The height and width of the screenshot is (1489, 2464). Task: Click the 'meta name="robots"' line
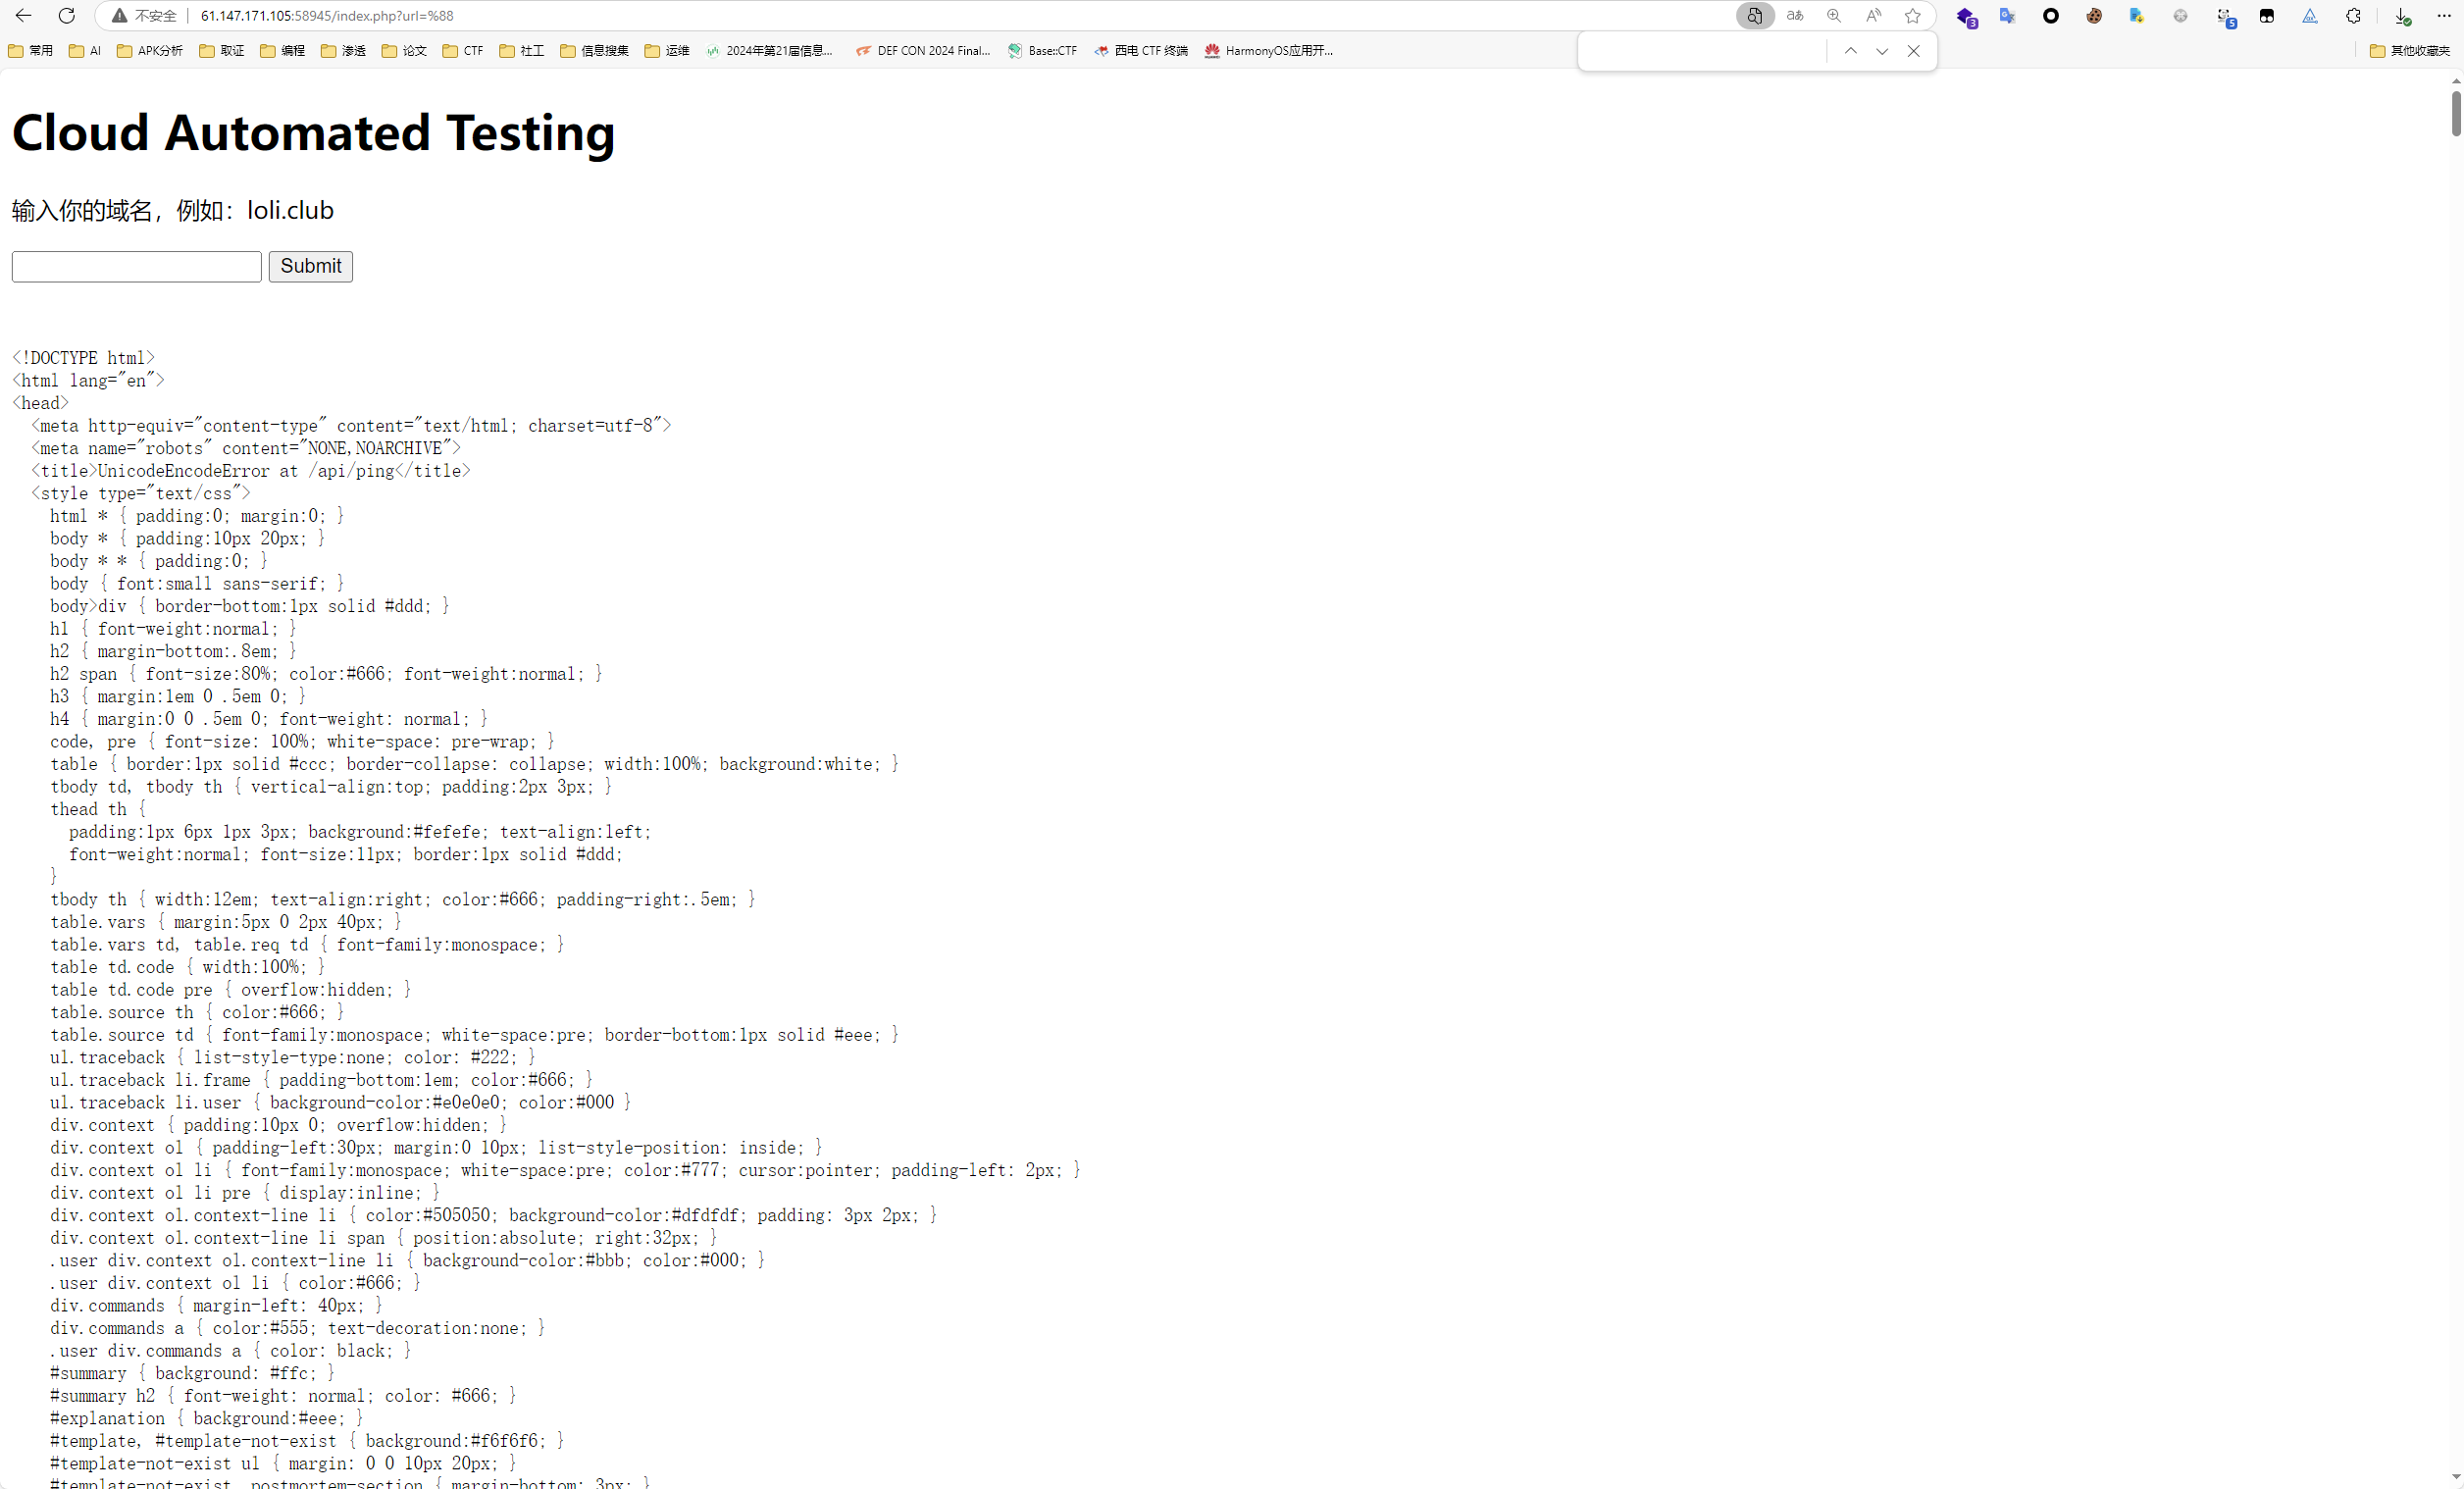(x=246, y=448)
